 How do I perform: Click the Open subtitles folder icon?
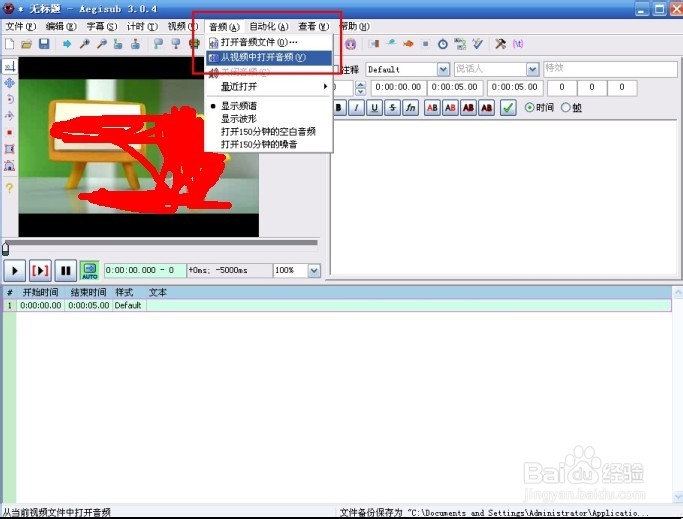27,44
